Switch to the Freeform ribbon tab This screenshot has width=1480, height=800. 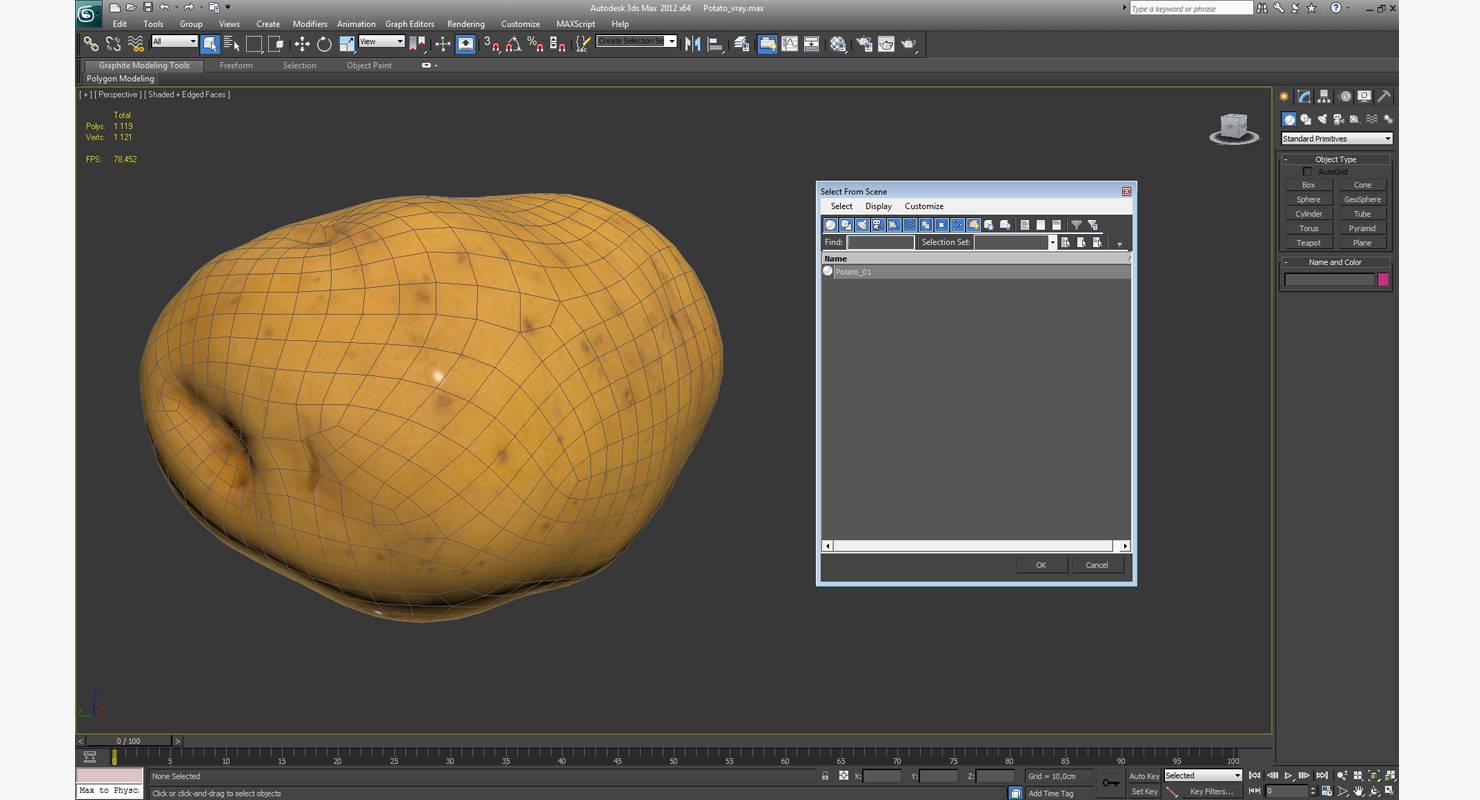236,66
